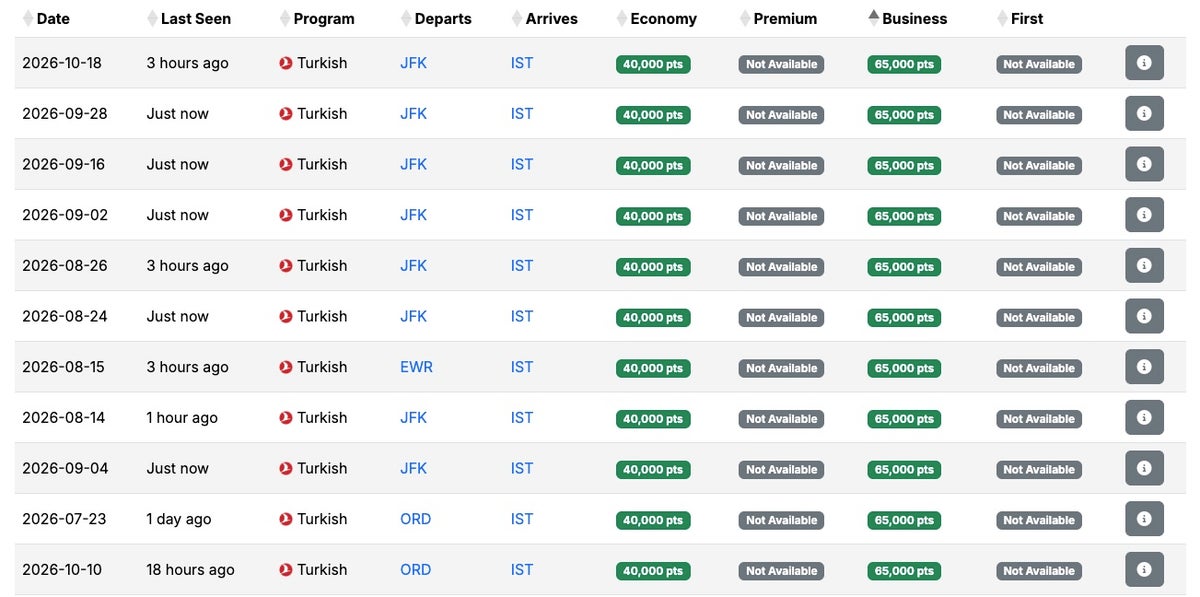Open details icon for 2026-08-15 EWR flight

tap(1144, 367)
